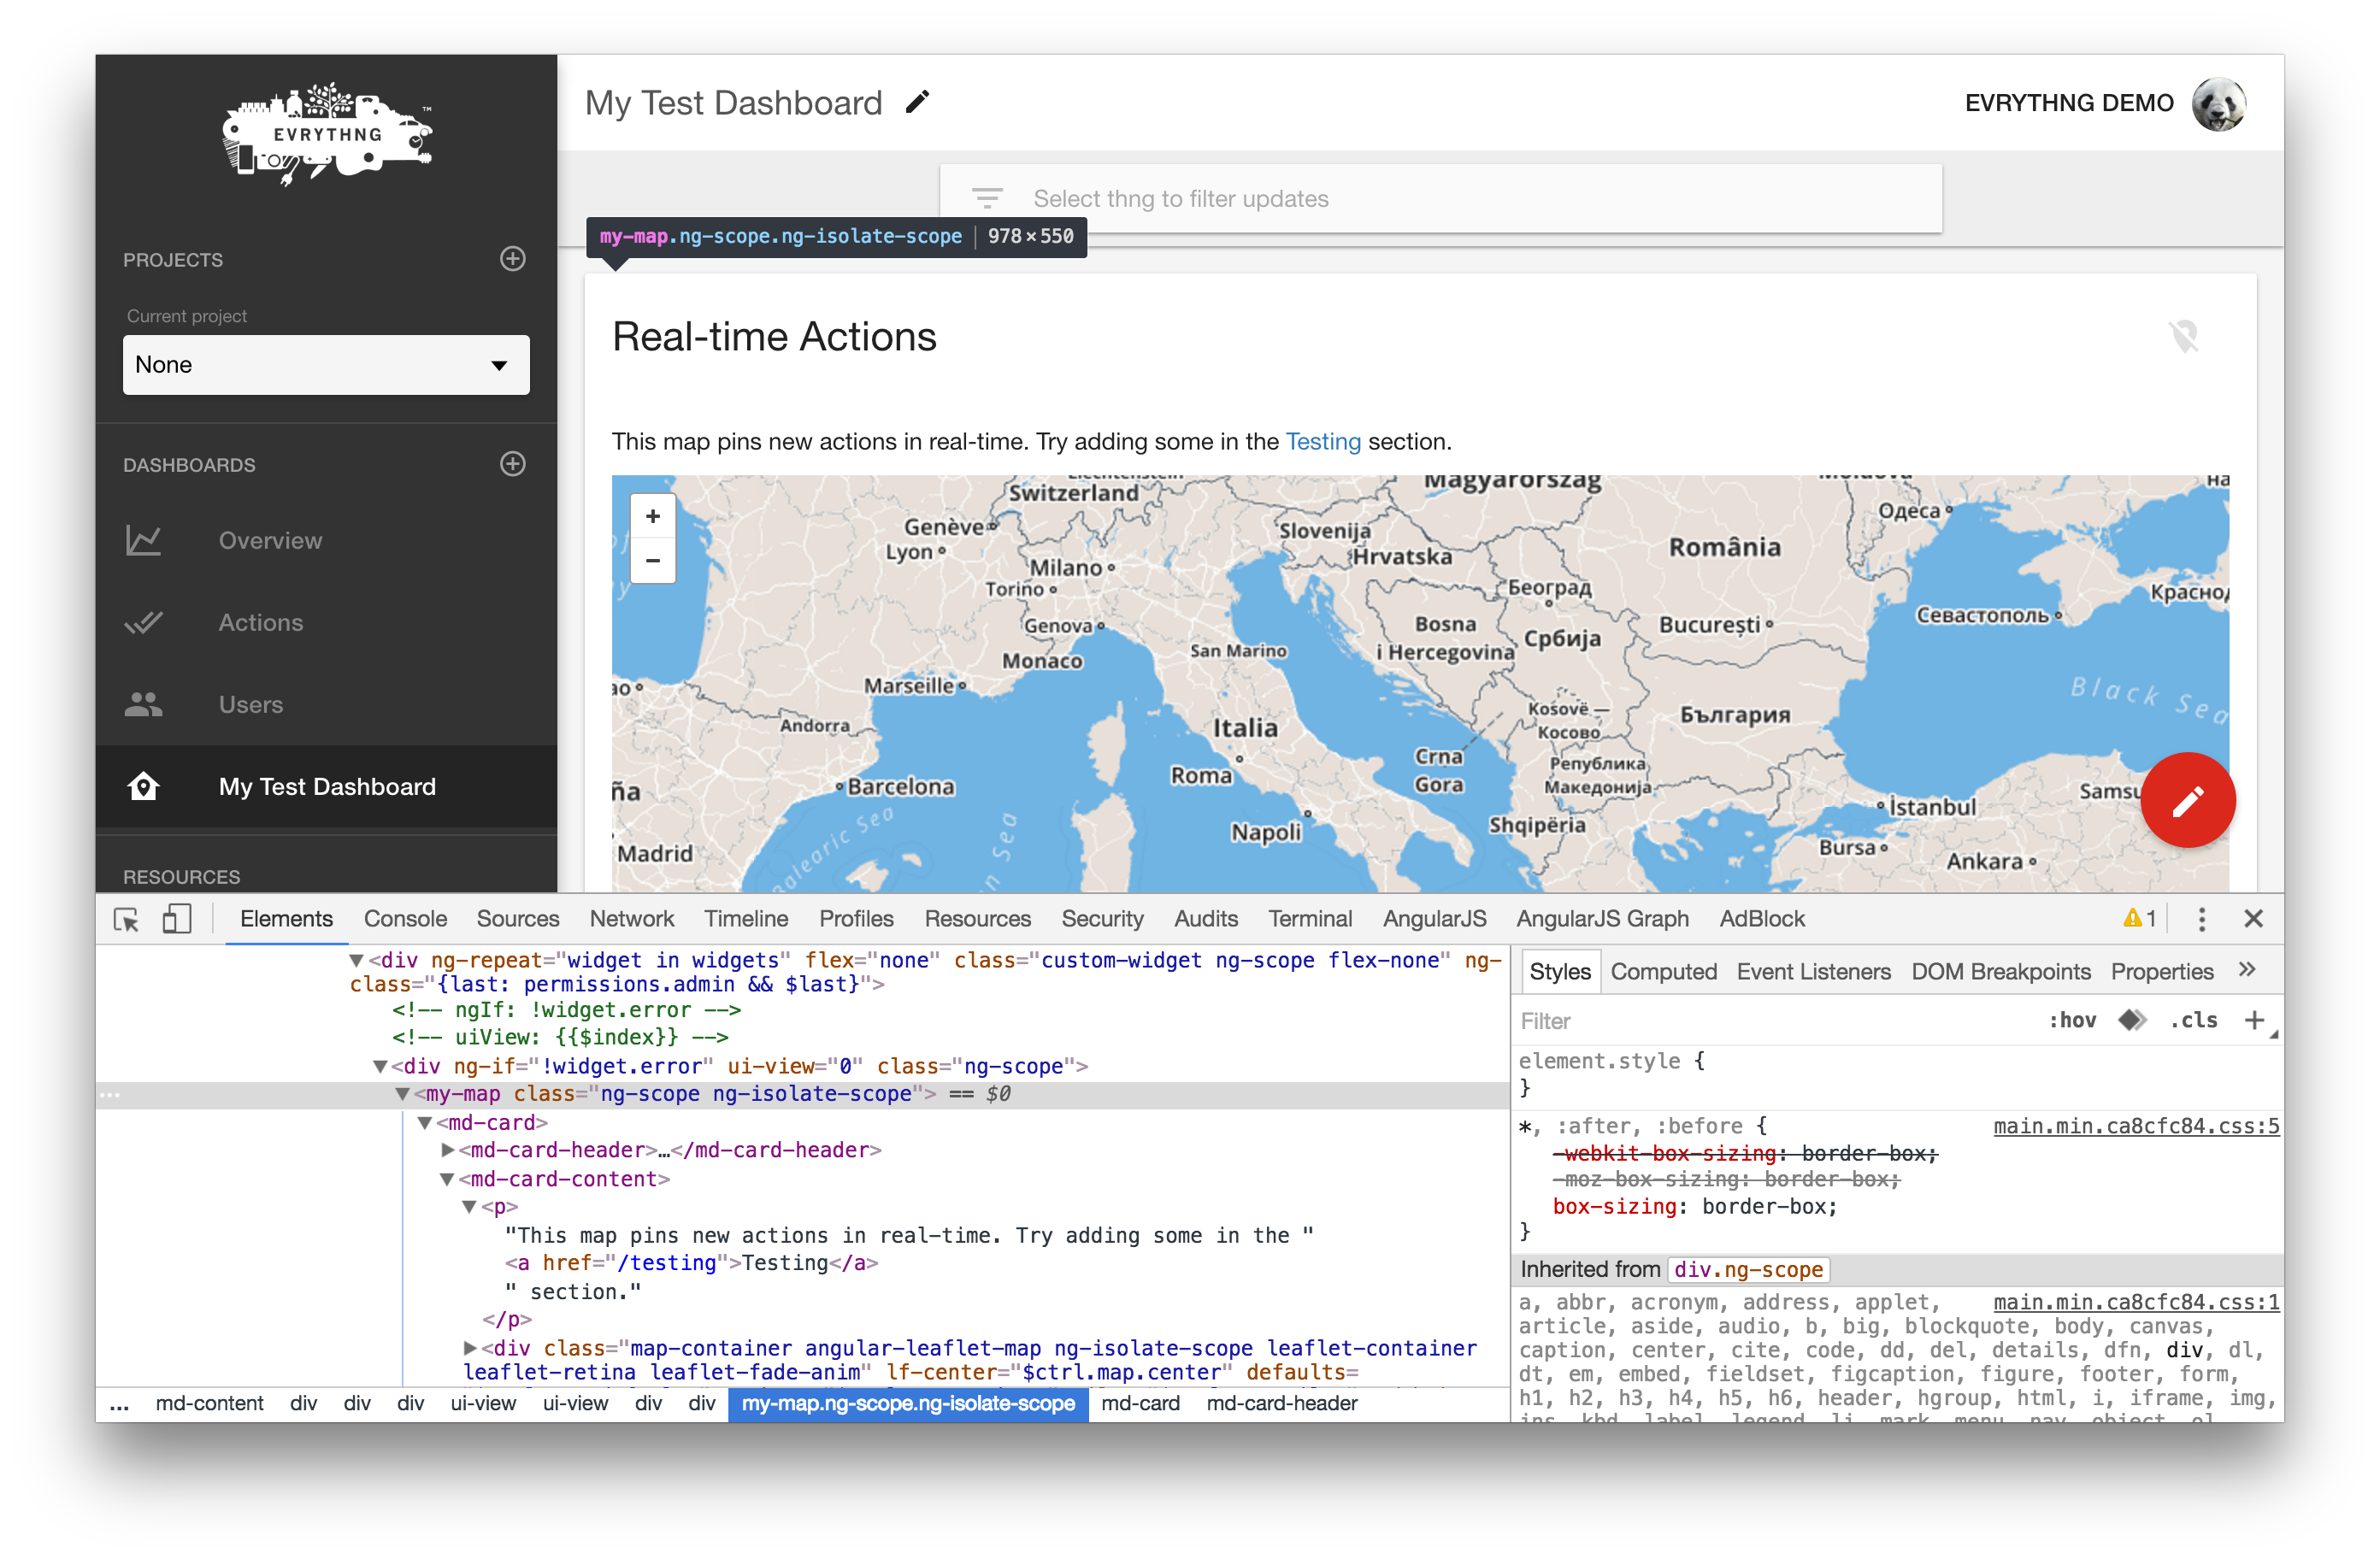
Task: Open the Users dashboard link
Action: click(x=250, y=704)
